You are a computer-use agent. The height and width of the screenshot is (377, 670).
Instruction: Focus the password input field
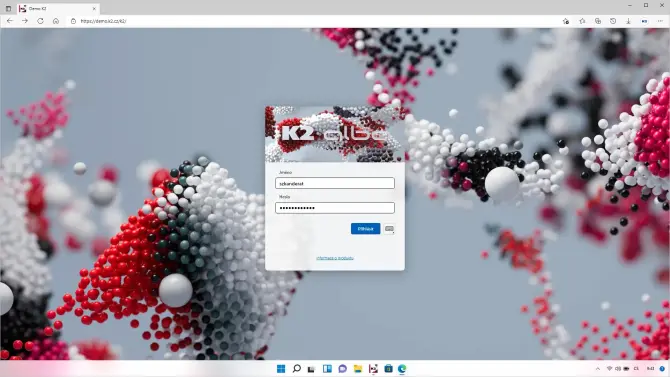tap(335, 208)
